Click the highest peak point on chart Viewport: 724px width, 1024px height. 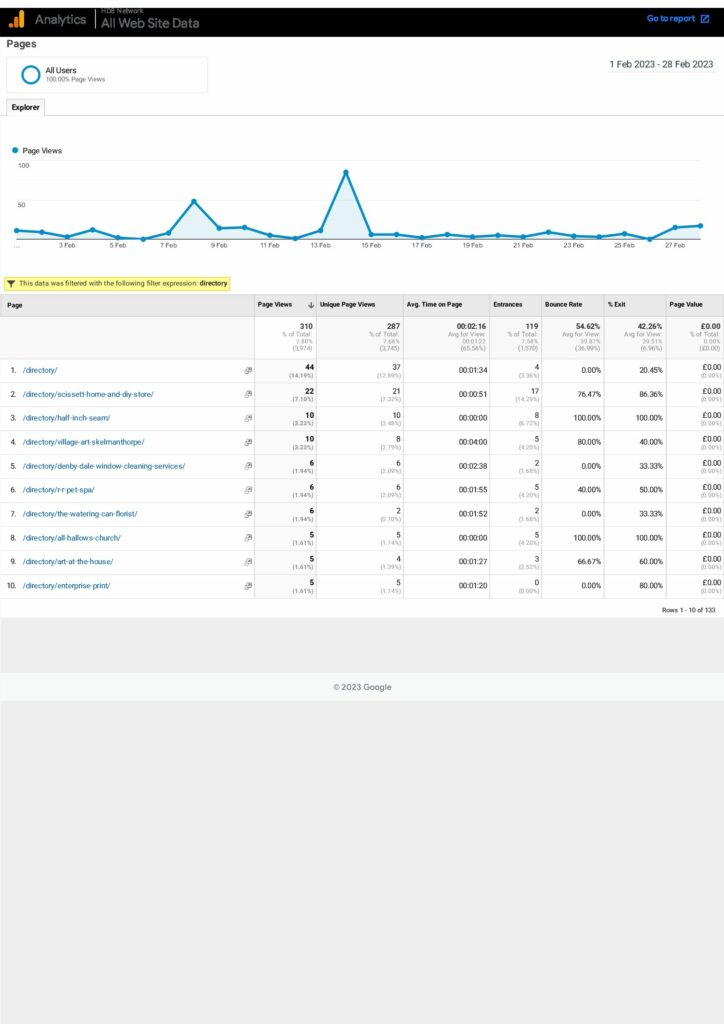click(x=346, y=173)
